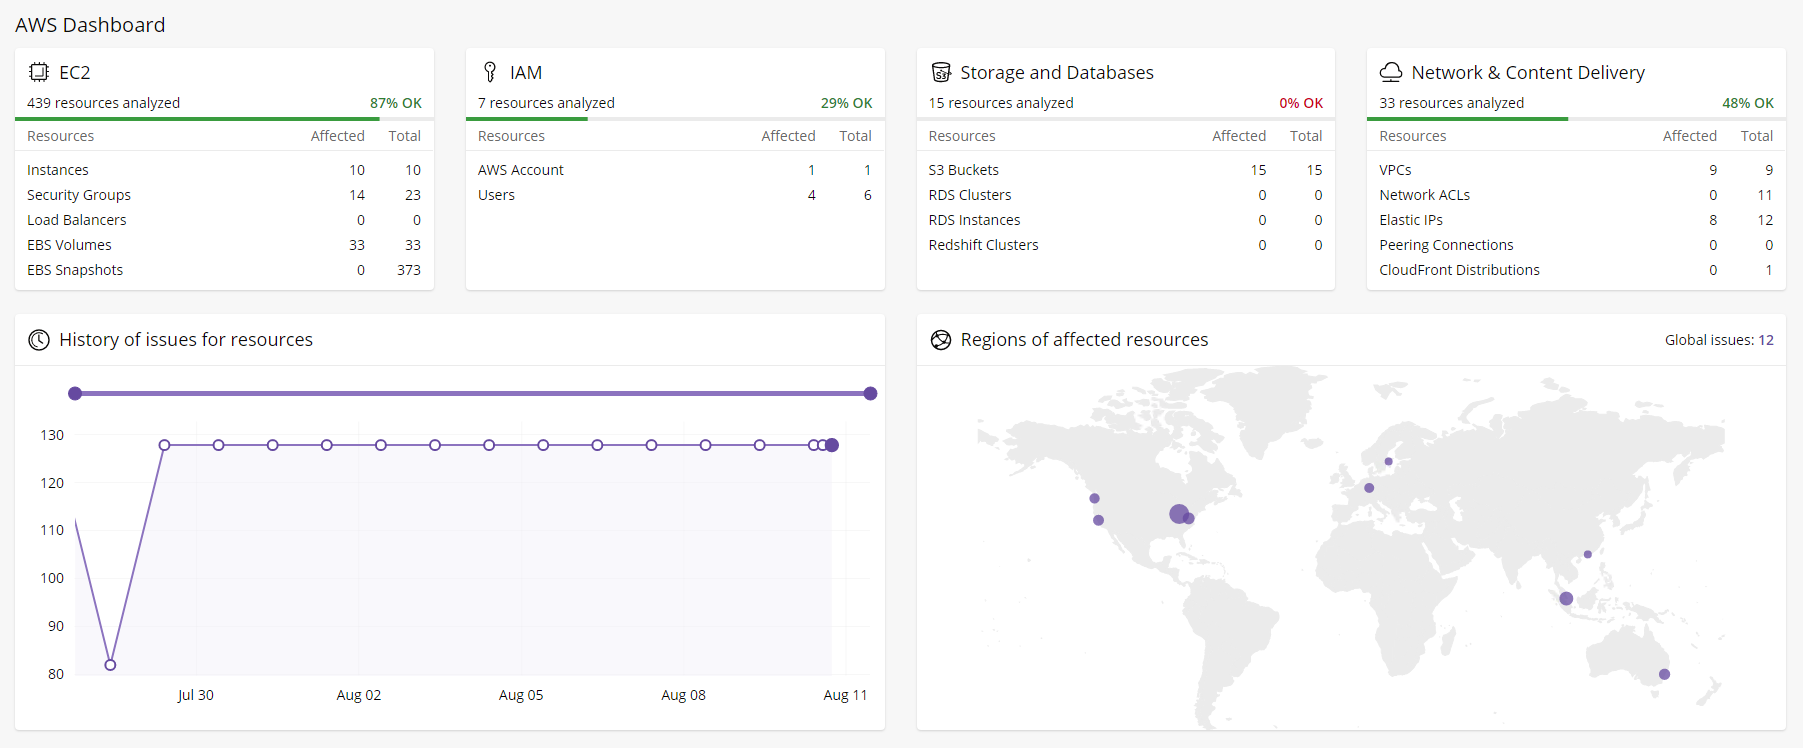The image size is (1803, 748).
Task: Click the 439 resources analyzed text
Action: [x=104, y=103]
